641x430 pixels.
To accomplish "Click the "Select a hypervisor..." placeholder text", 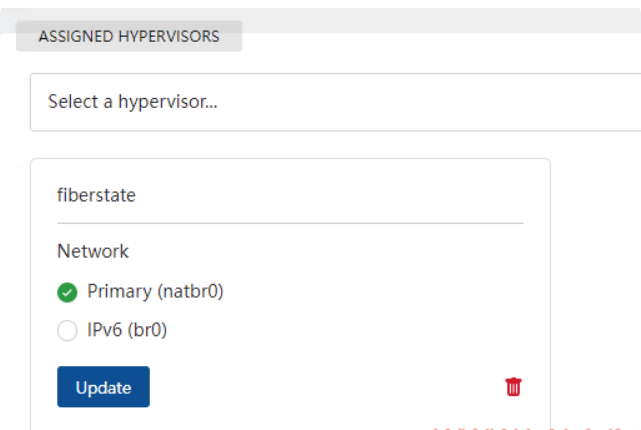I will coord(132,101).
